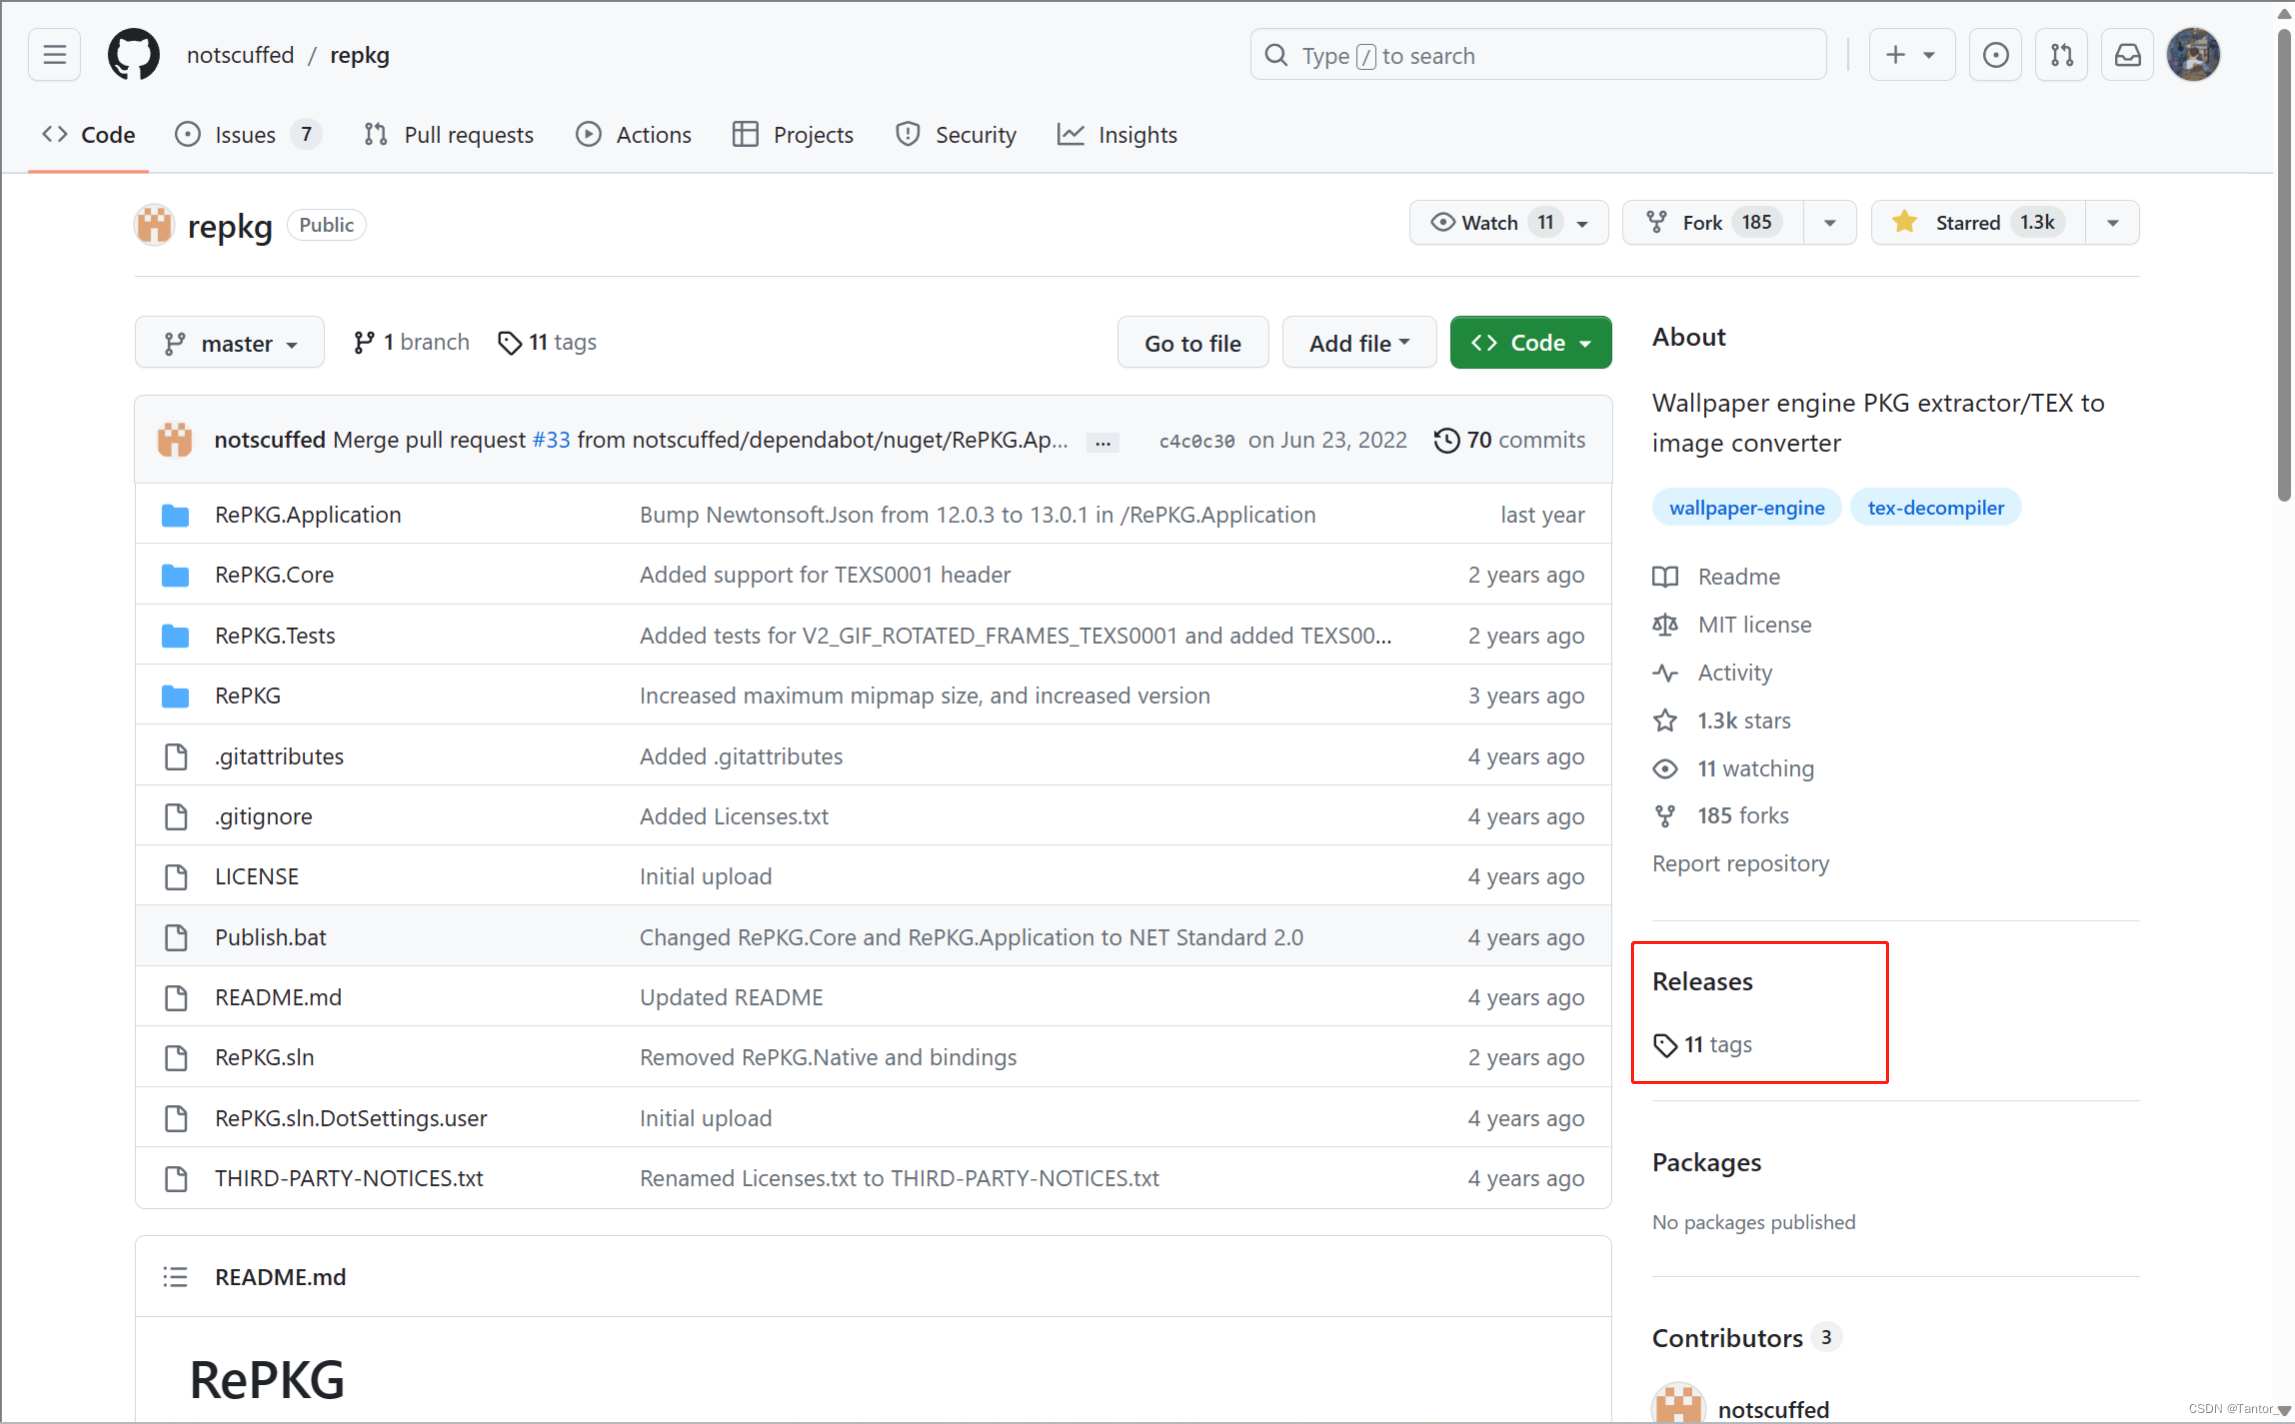
Task: Click the Go to file button
Action: click(x=1192, y=343)
